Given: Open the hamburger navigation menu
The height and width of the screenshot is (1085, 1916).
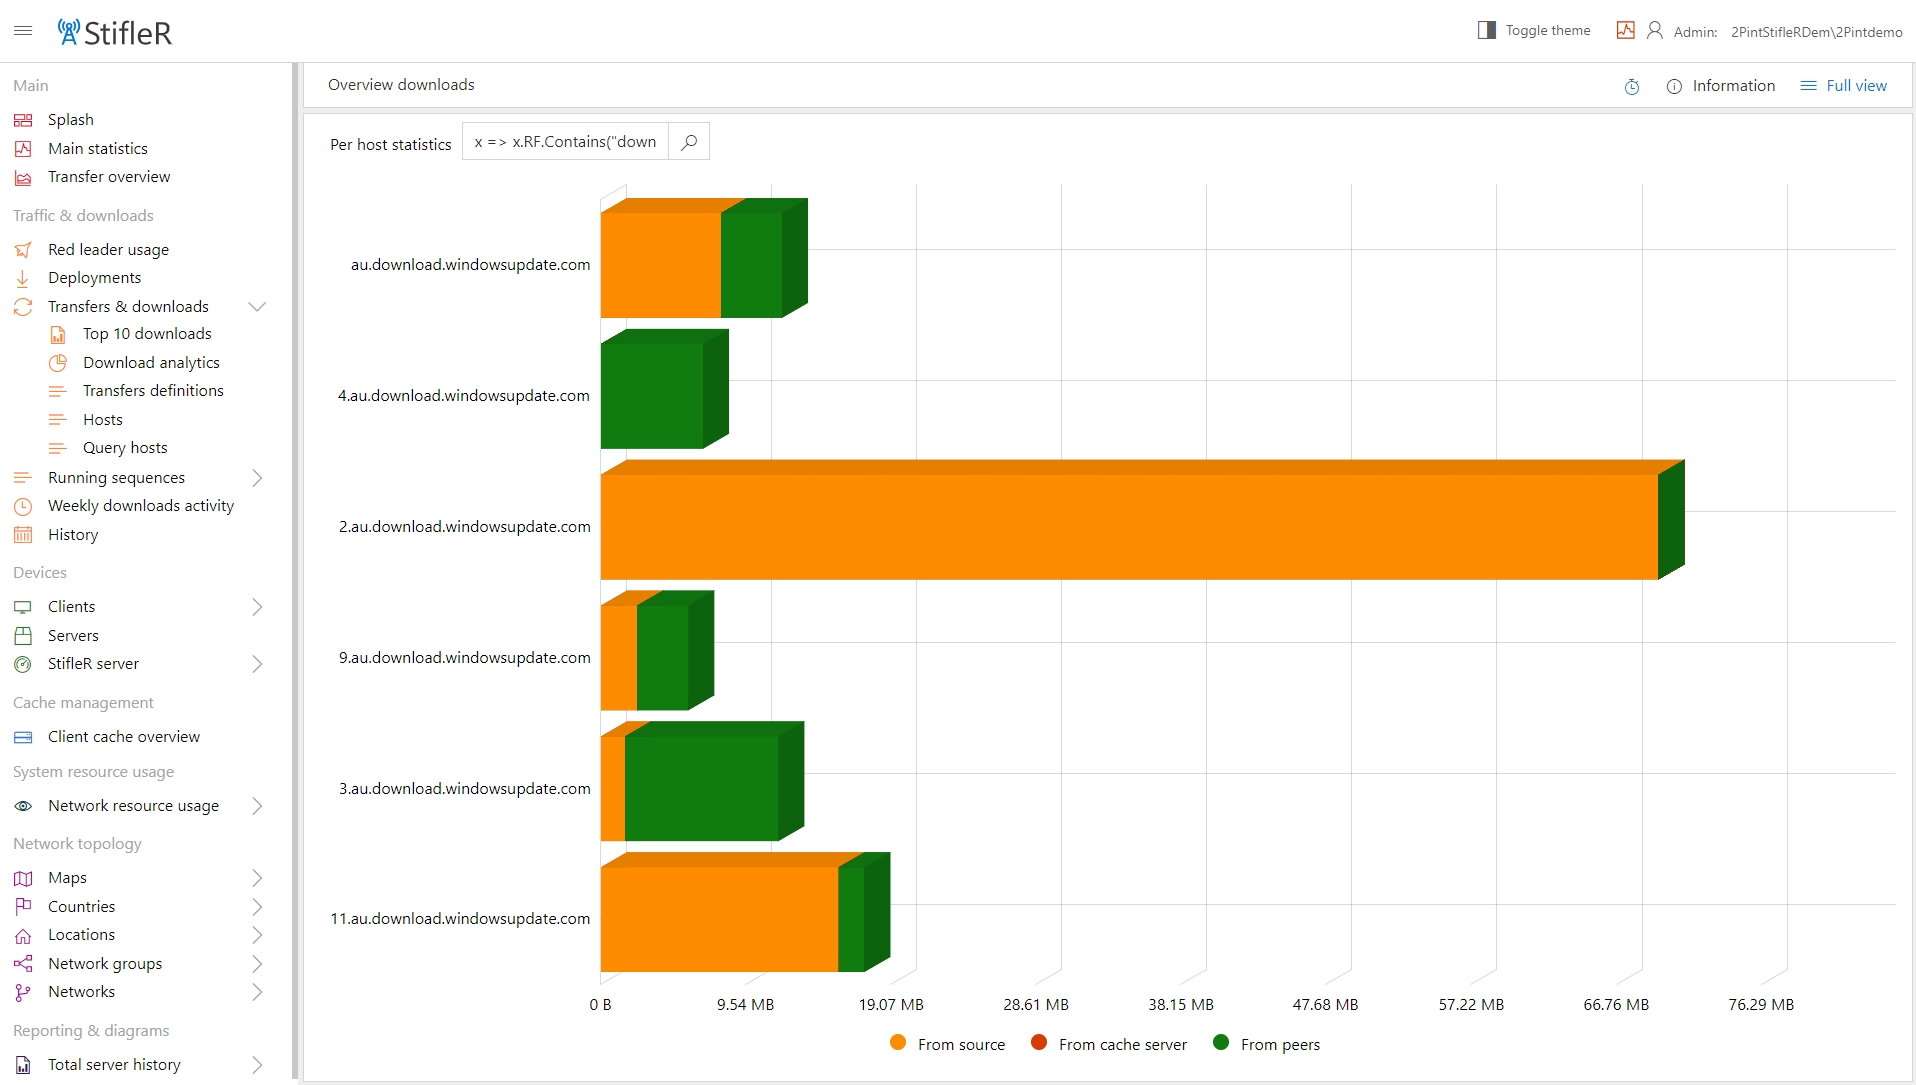Looking at the screenshot, I should tap(23, 31).
